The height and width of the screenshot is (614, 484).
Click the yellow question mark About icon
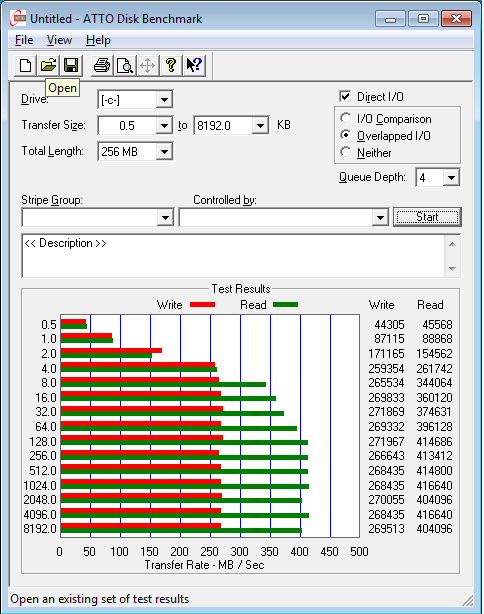pos(171,65)
